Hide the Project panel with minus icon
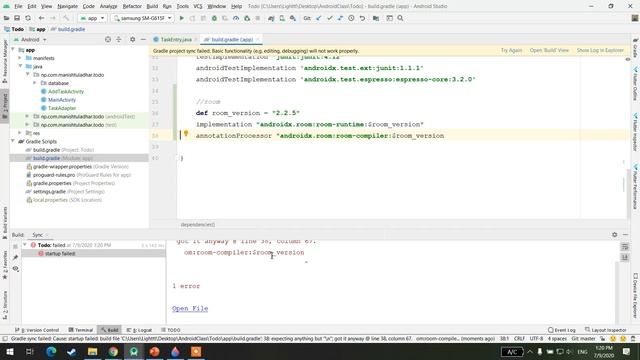Viewport: 640px width, 360px height. coord(143,40)
